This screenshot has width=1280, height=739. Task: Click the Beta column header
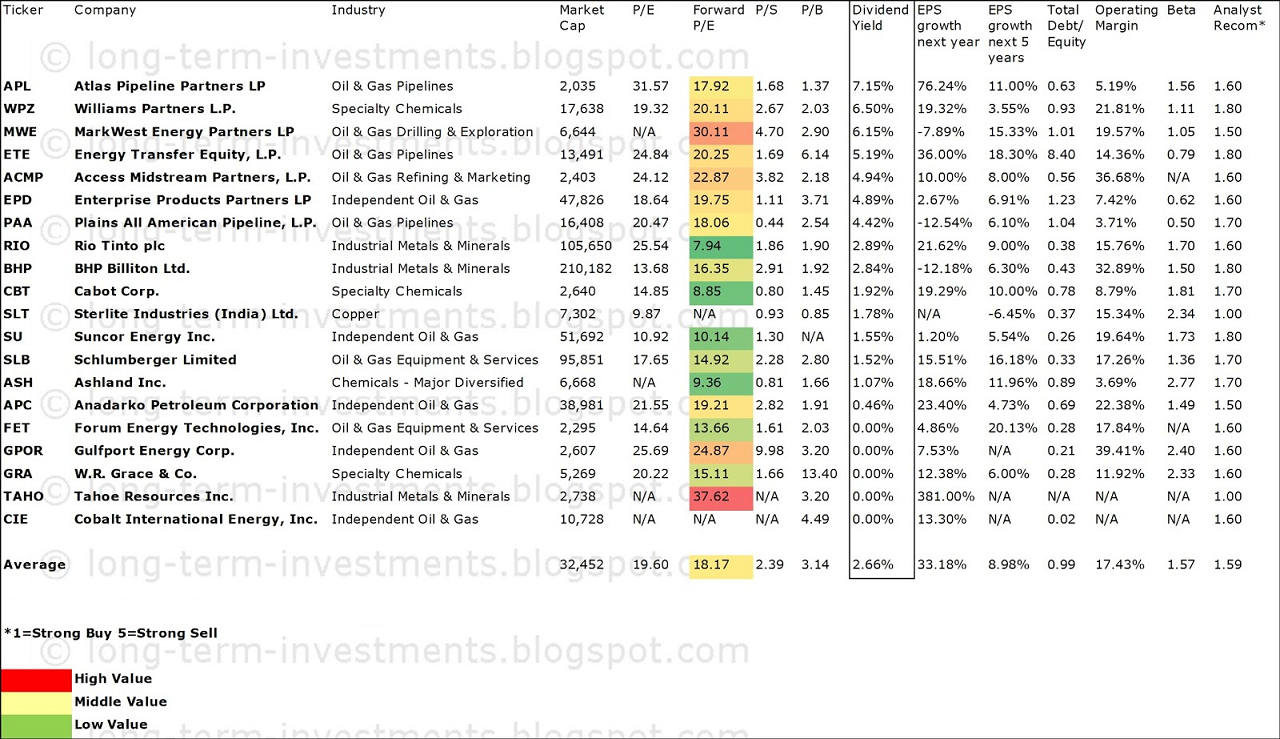click(x=1181, y=10)
